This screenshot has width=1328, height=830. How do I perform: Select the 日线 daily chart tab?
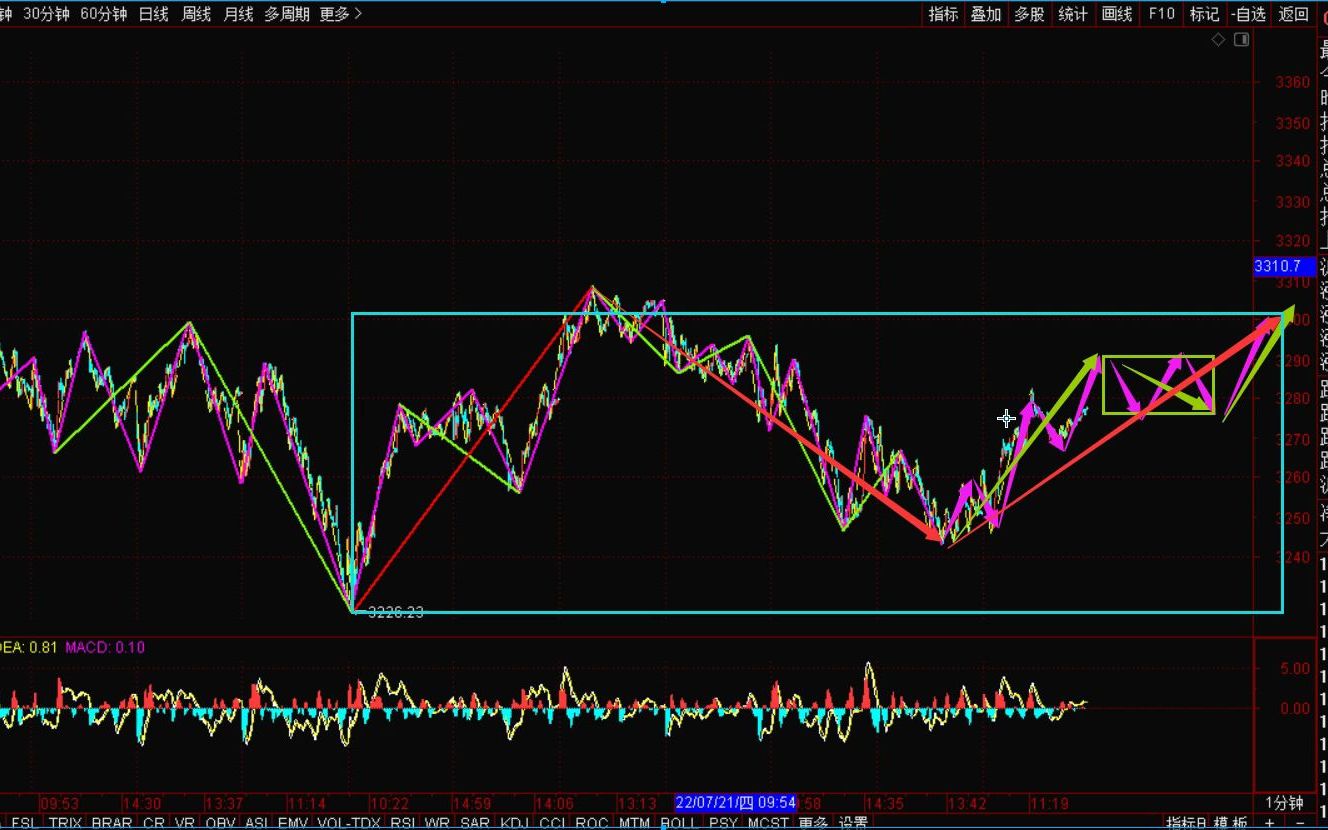153,14
